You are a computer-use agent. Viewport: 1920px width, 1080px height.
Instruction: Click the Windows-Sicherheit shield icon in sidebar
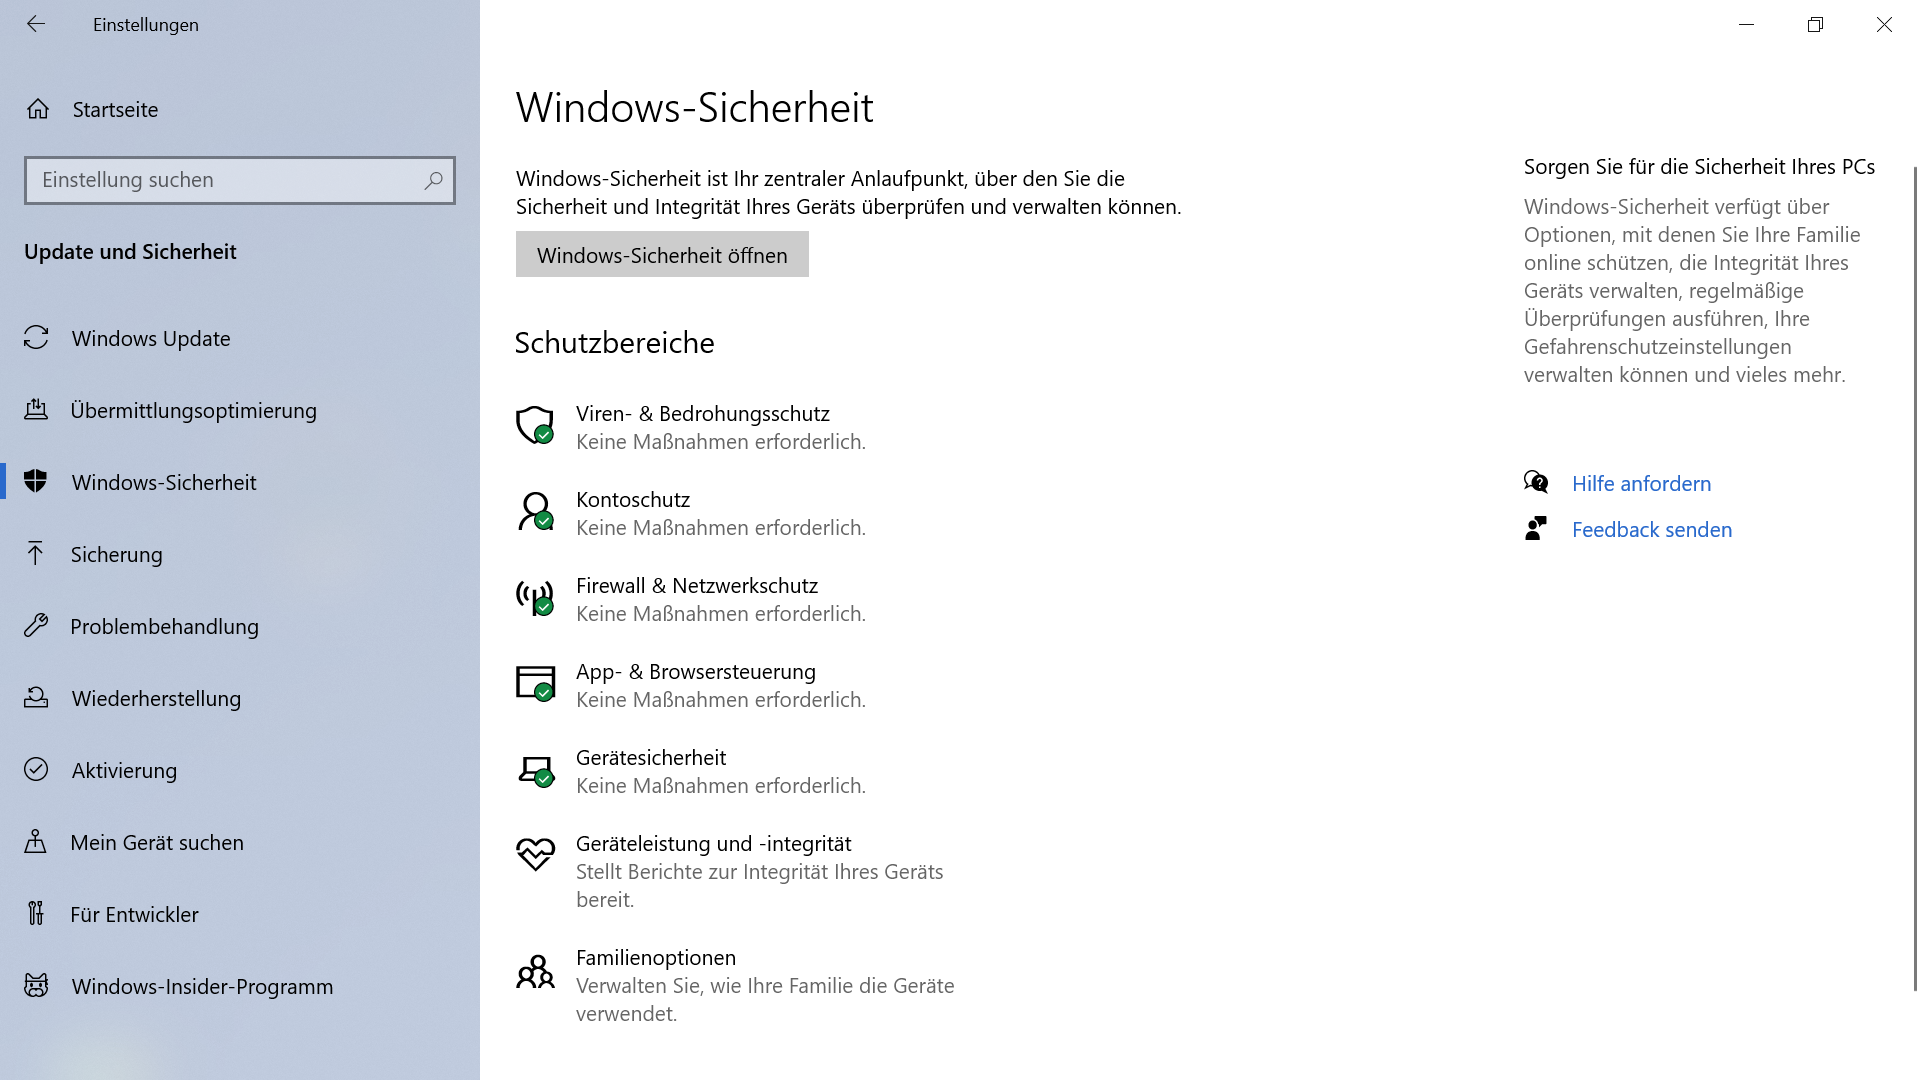[36, 482]
